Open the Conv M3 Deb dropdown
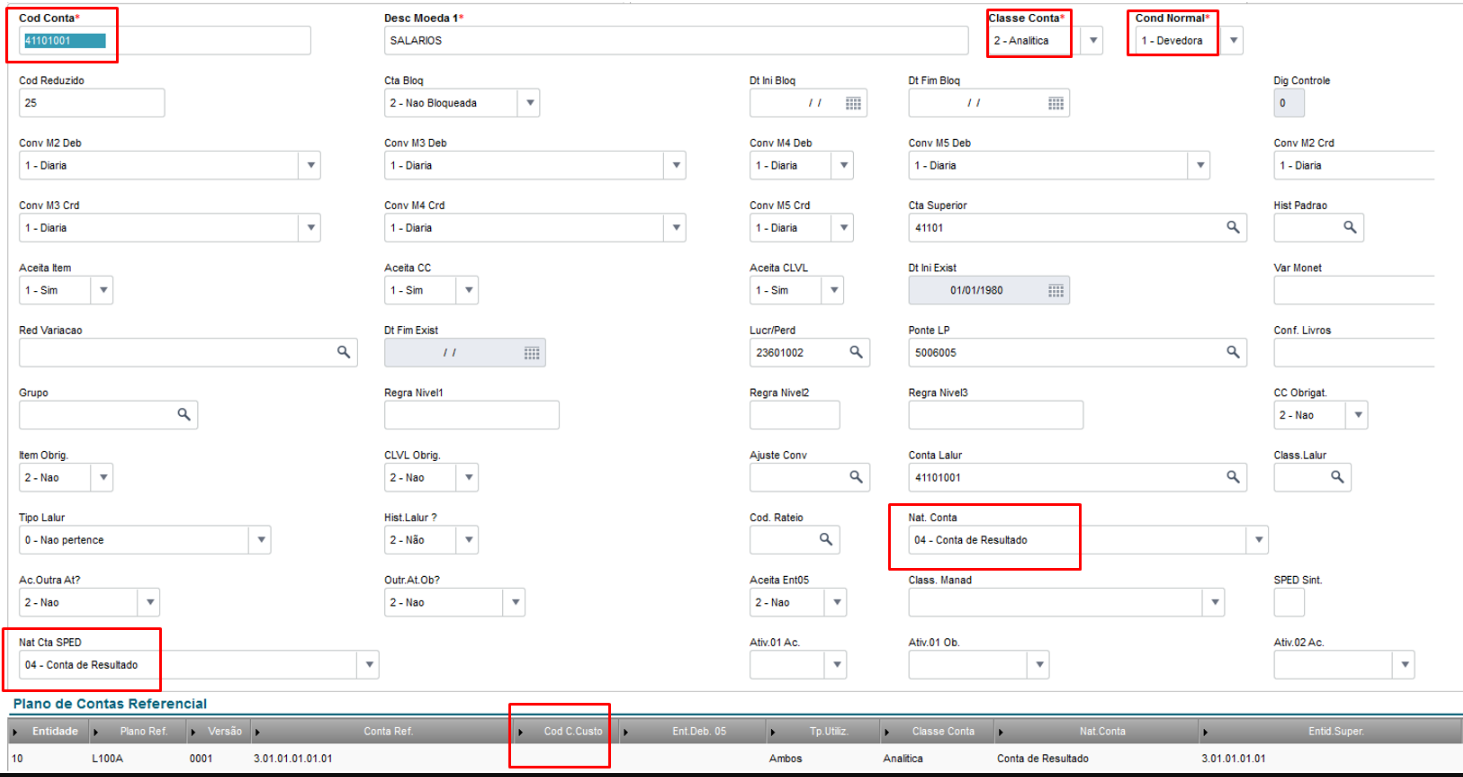1463x777 pixels. [x=676, y=165]
